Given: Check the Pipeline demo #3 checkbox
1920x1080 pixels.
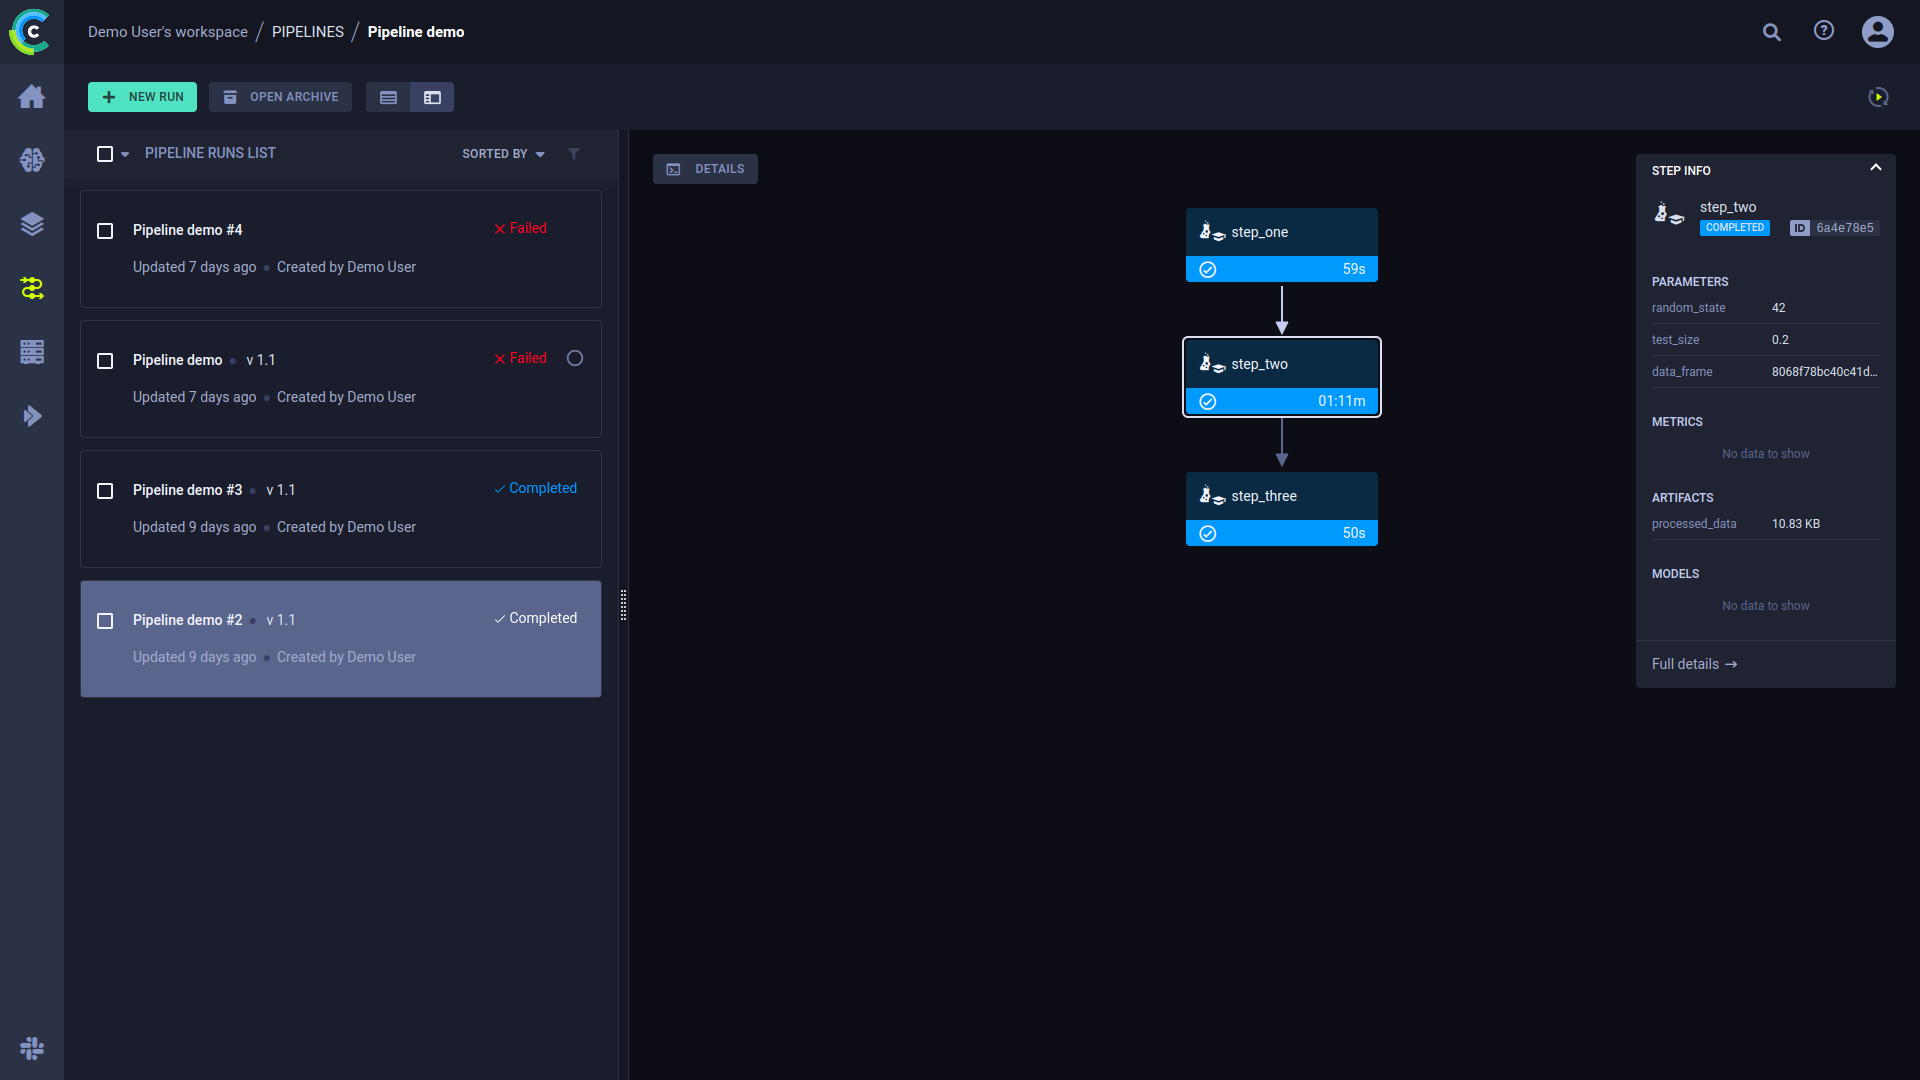Looking at the screenshot, I should [x=105, y=491].
